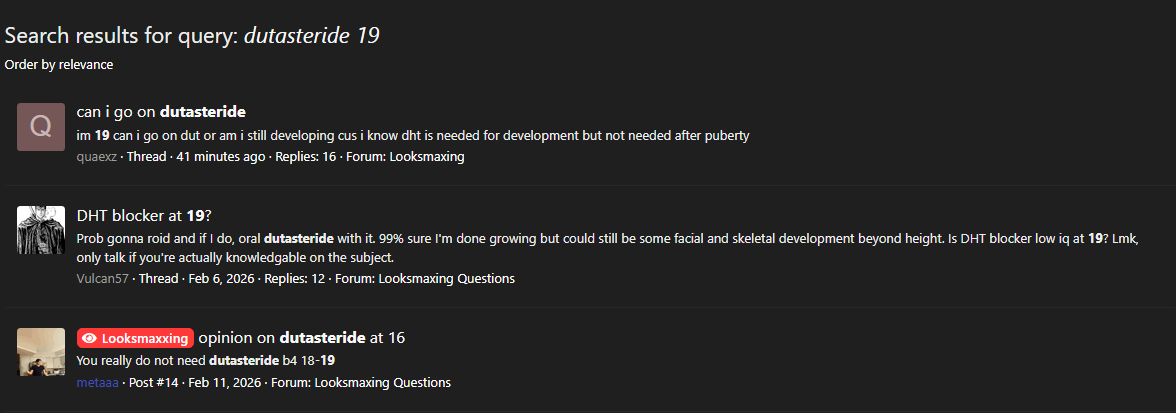The image size is (1176, 413).
Task: Go to metaaa's username link
Action: pyautogui.click(x=97, y=383)
